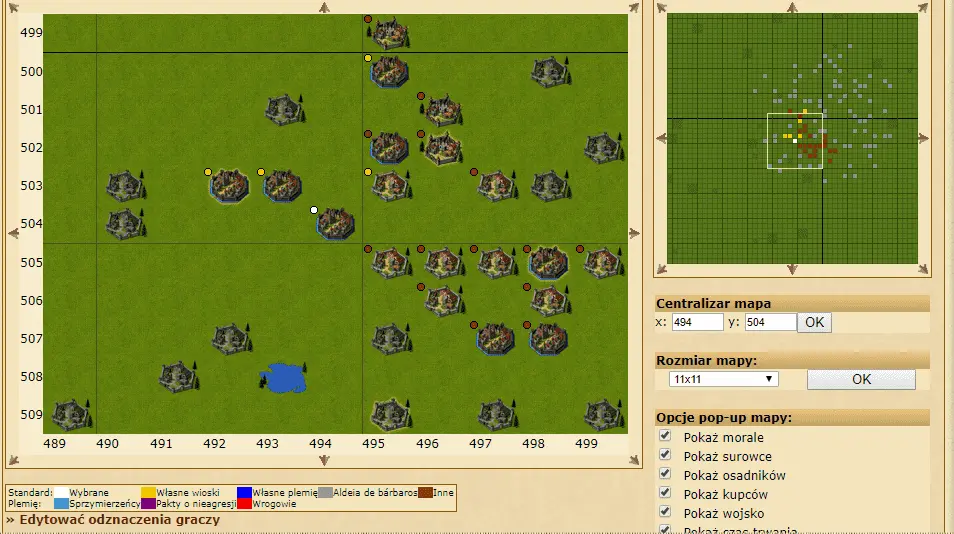Click the village at 498|507
Image resolution: width=954 pixels, height=534 pixels.
pyautogui.click(x=548, y=339)
